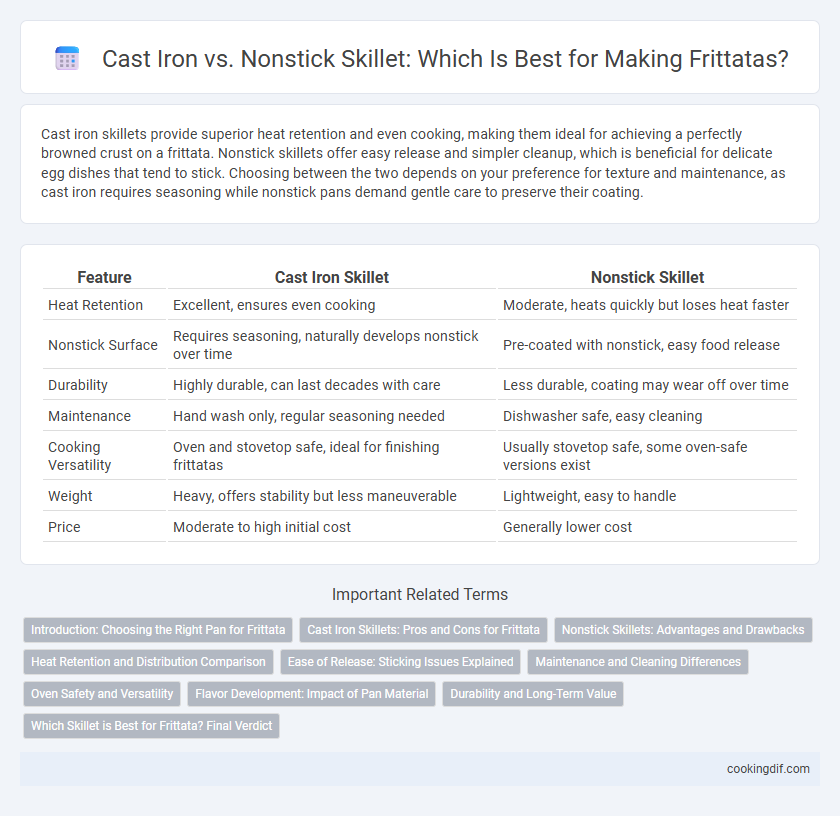Click the Cast Iron Skillet column header
Viewport: 840px width, 816px height.
pos(332,277)
